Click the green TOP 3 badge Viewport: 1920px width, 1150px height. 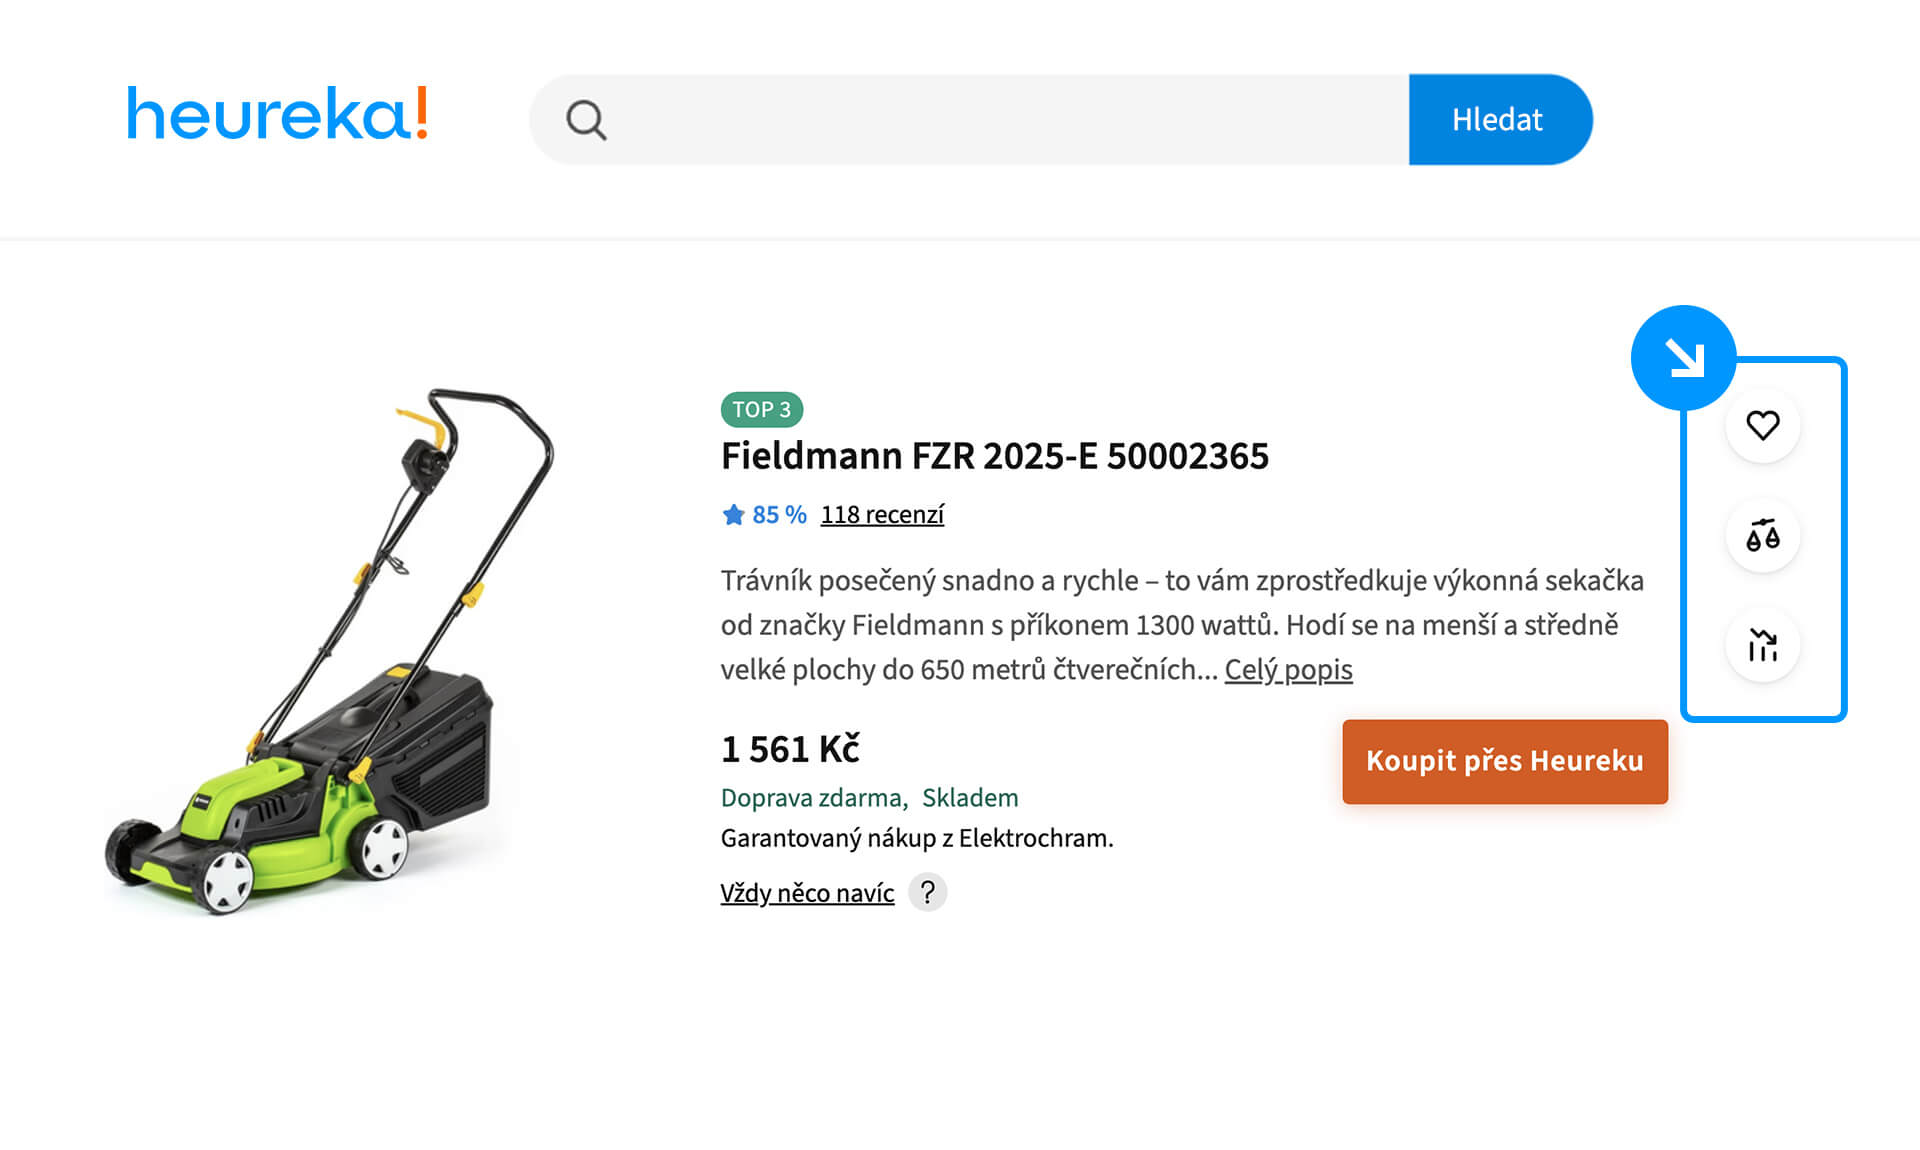pyautogui.click(x=761, y=409)
